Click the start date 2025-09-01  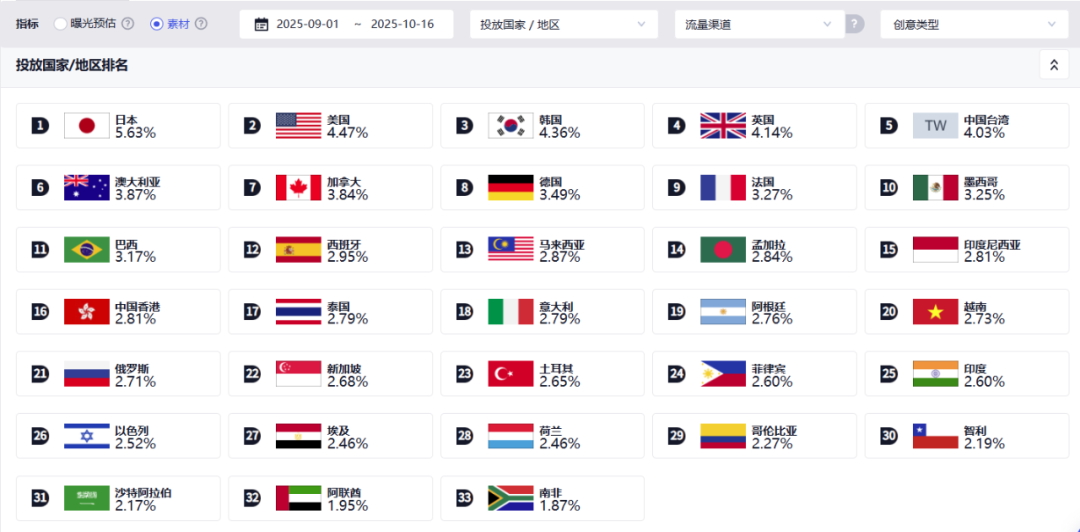310,24
